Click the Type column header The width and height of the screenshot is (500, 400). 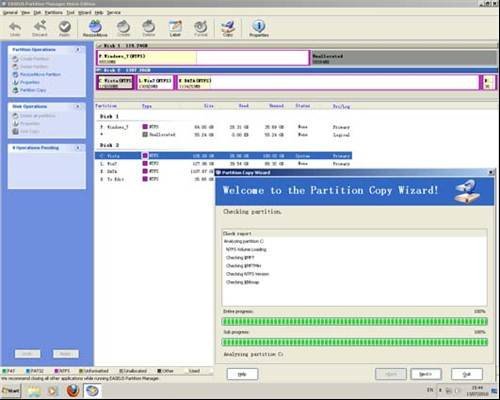coord(147,106)
